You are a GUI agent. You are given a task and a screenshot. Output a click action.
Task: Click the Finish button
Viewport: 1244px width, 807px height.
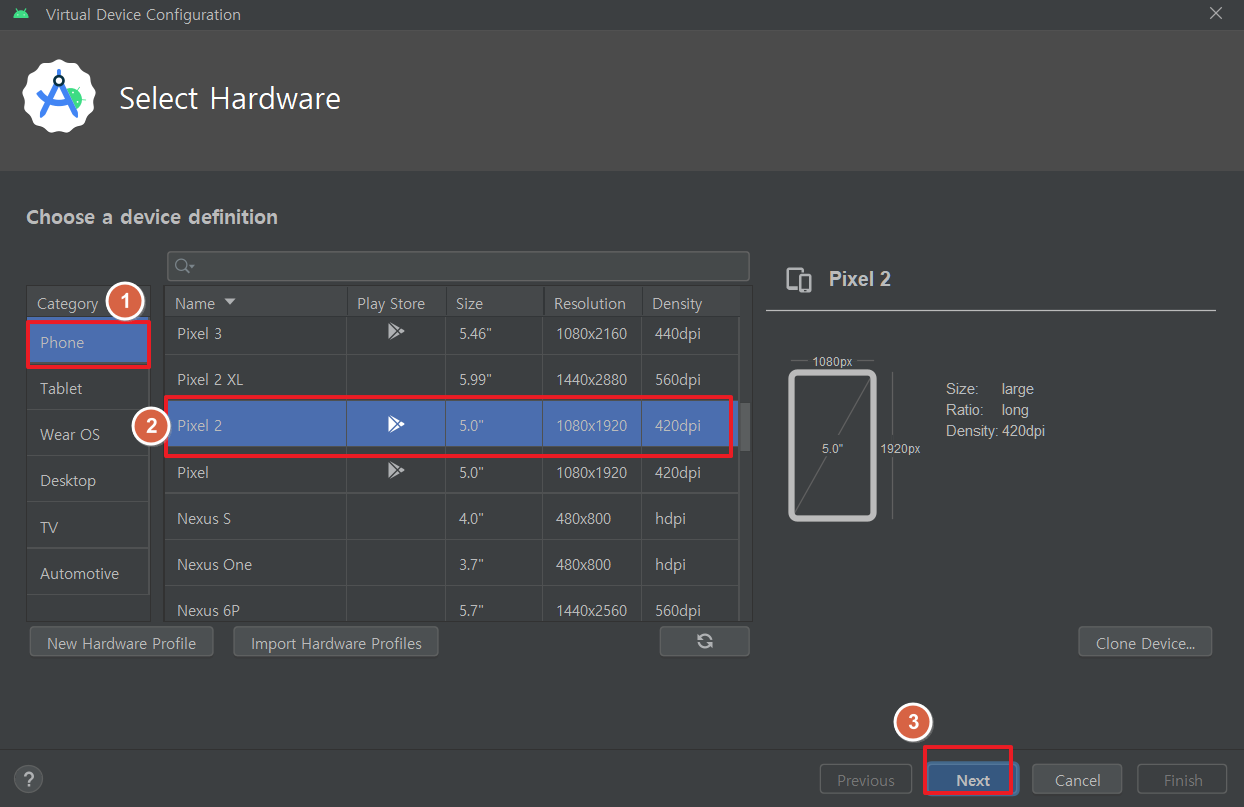[1183, 780]
